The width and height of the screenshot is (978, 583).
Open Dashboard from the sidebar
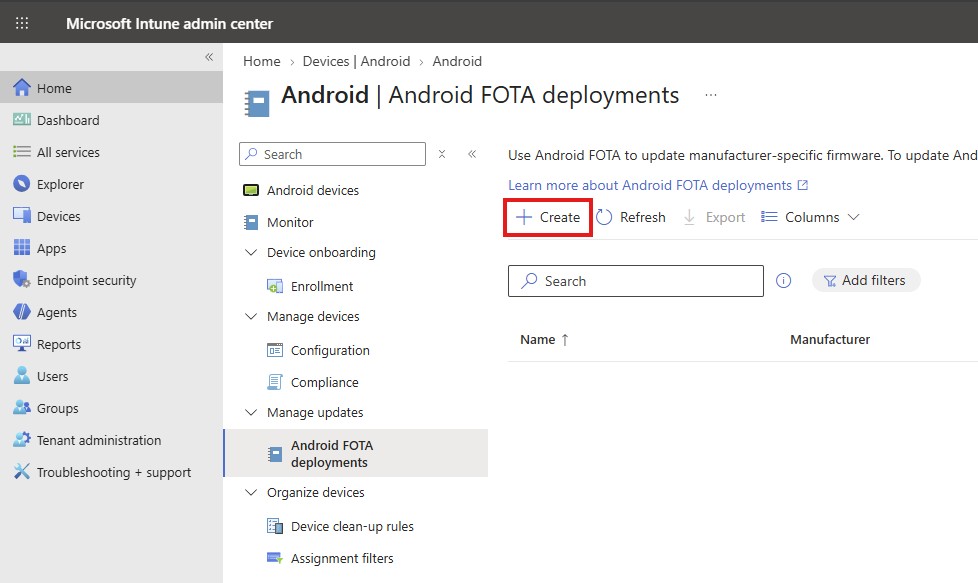(68, 120)
